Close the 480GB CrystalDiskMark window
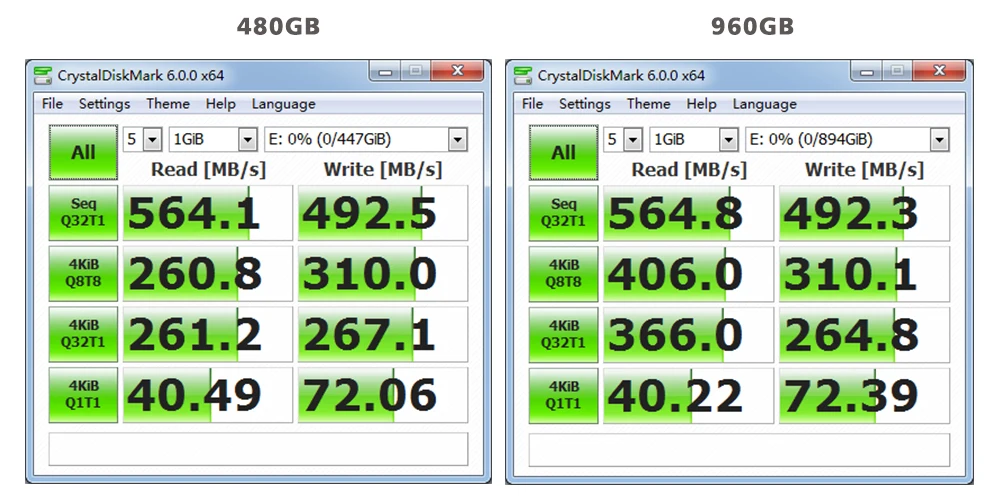The image size is (1000, 500). 457,71
